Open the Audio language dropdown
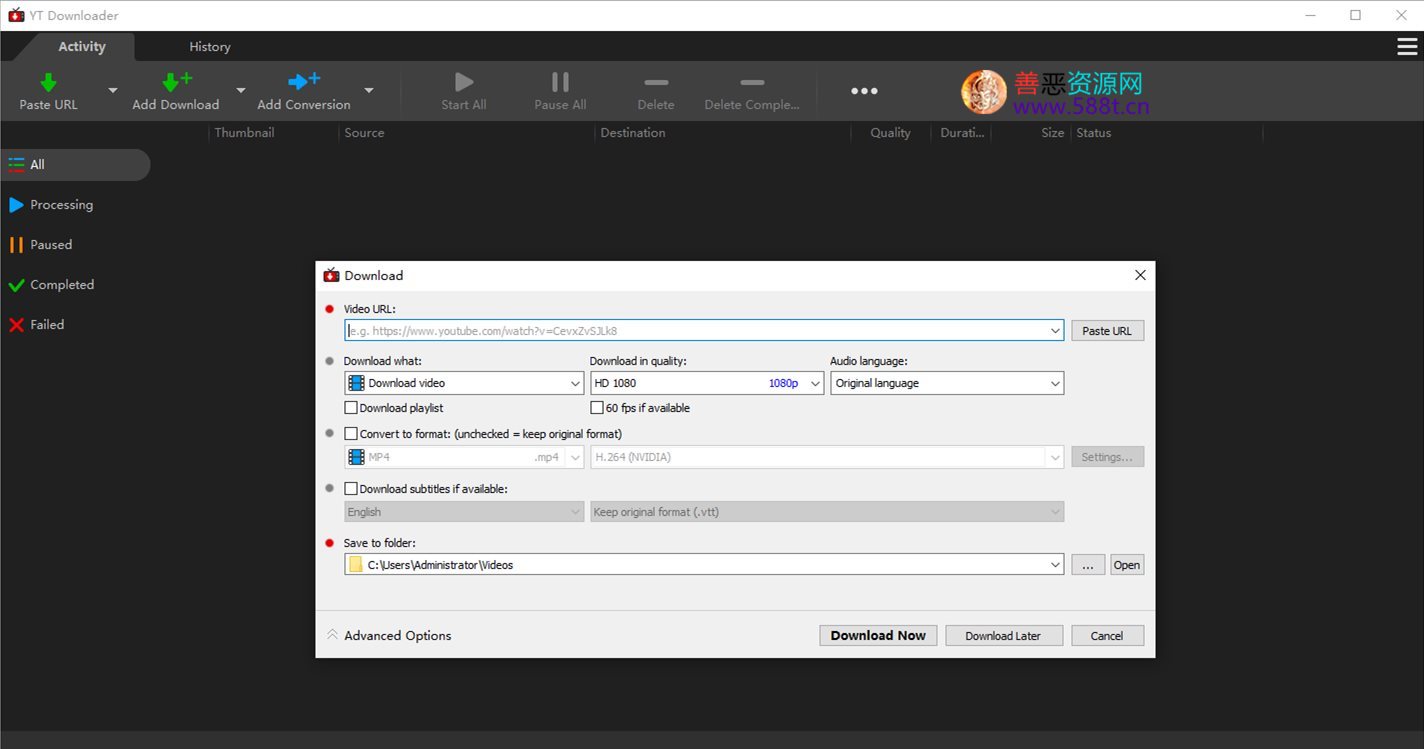This screenshot has width=1424, height=749. pos(1055,383)
